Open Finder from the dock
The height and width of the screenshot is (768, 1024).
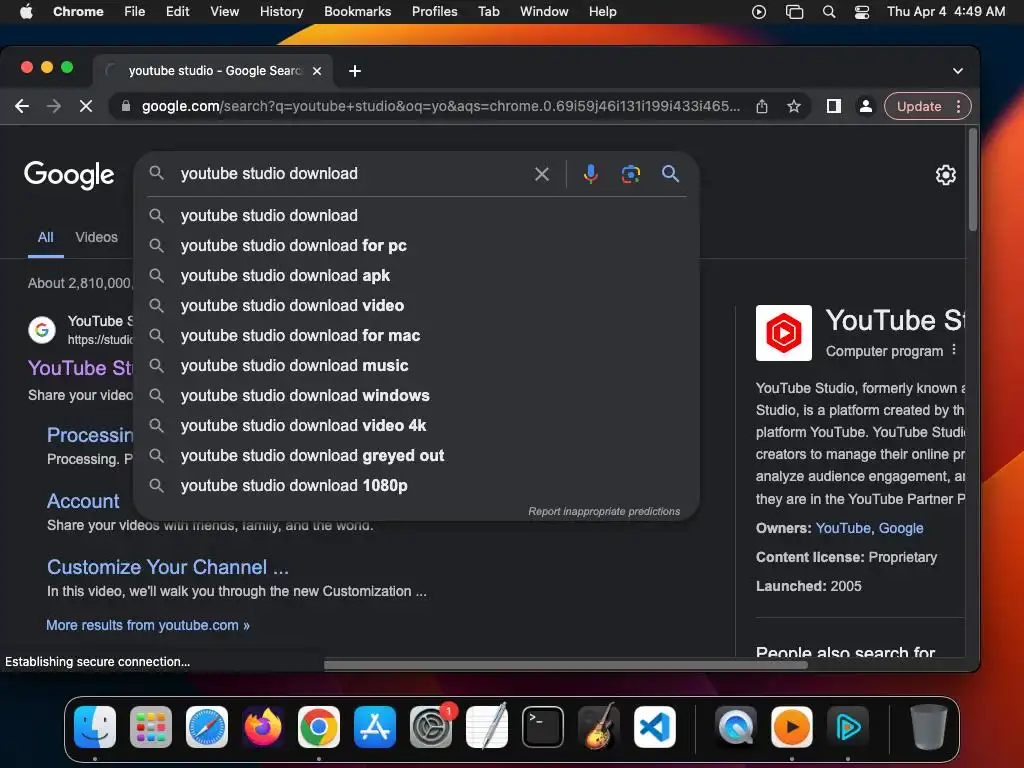point(95,727)
